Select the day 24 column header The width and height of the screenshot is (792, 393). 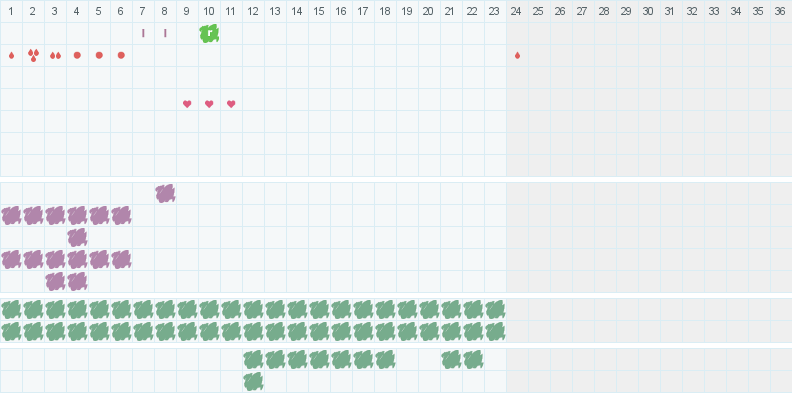516,11
